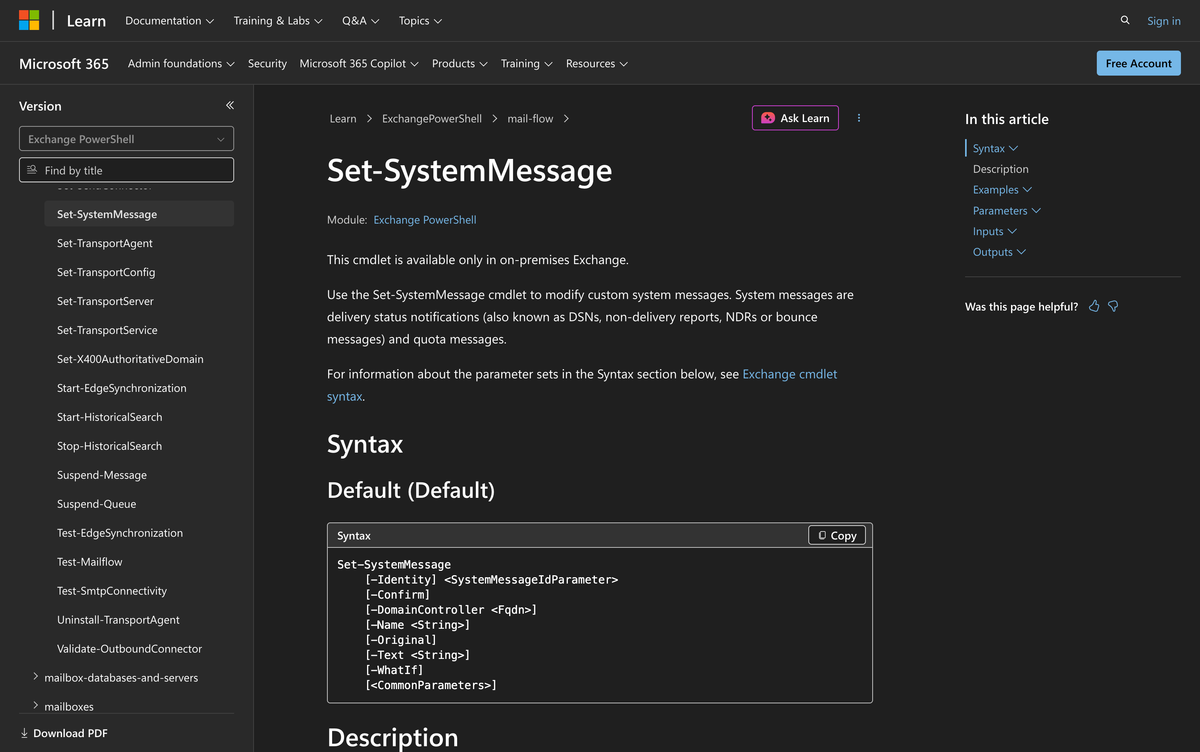Open the Exchange cmdlet syntax link
Screen dimensions: 1200x752
click(x=582, y=385)
